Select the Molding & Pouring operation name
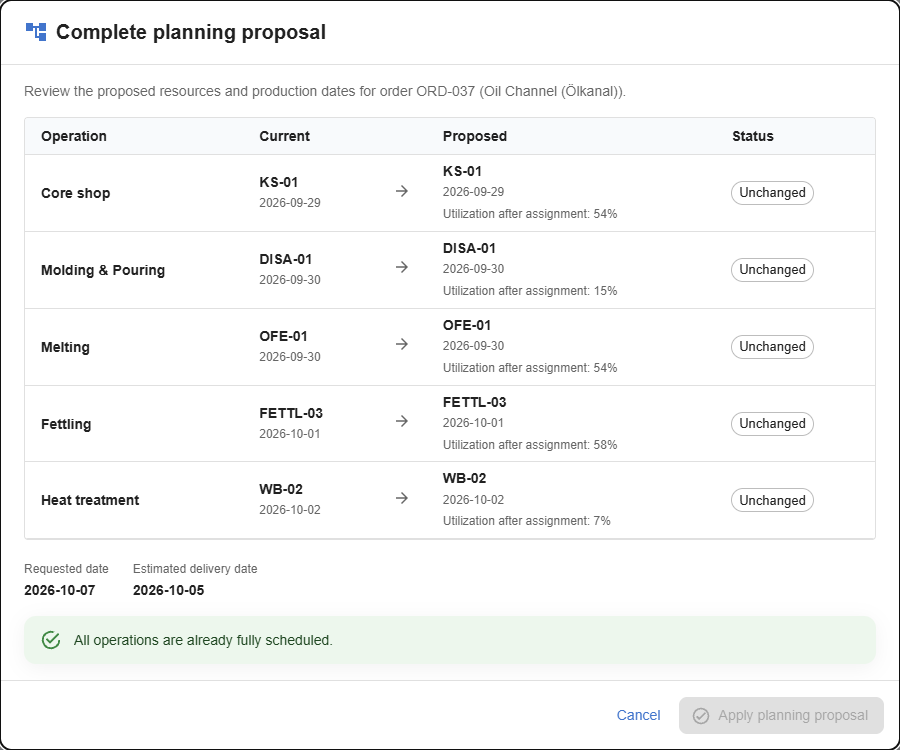Viewport: 900px width, 750px height. click(103, 270)
